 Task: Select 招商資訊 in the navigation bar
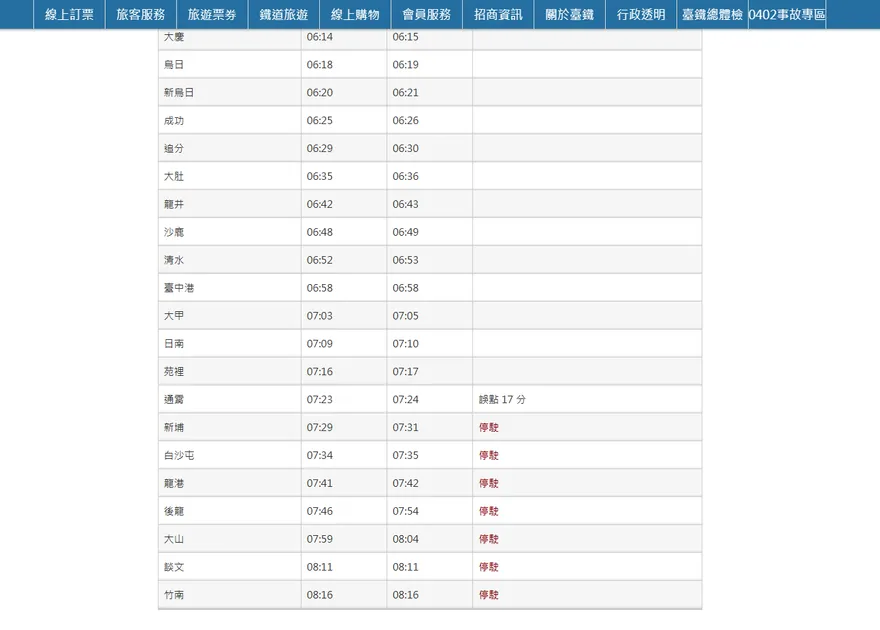click(x=498, y=15)
